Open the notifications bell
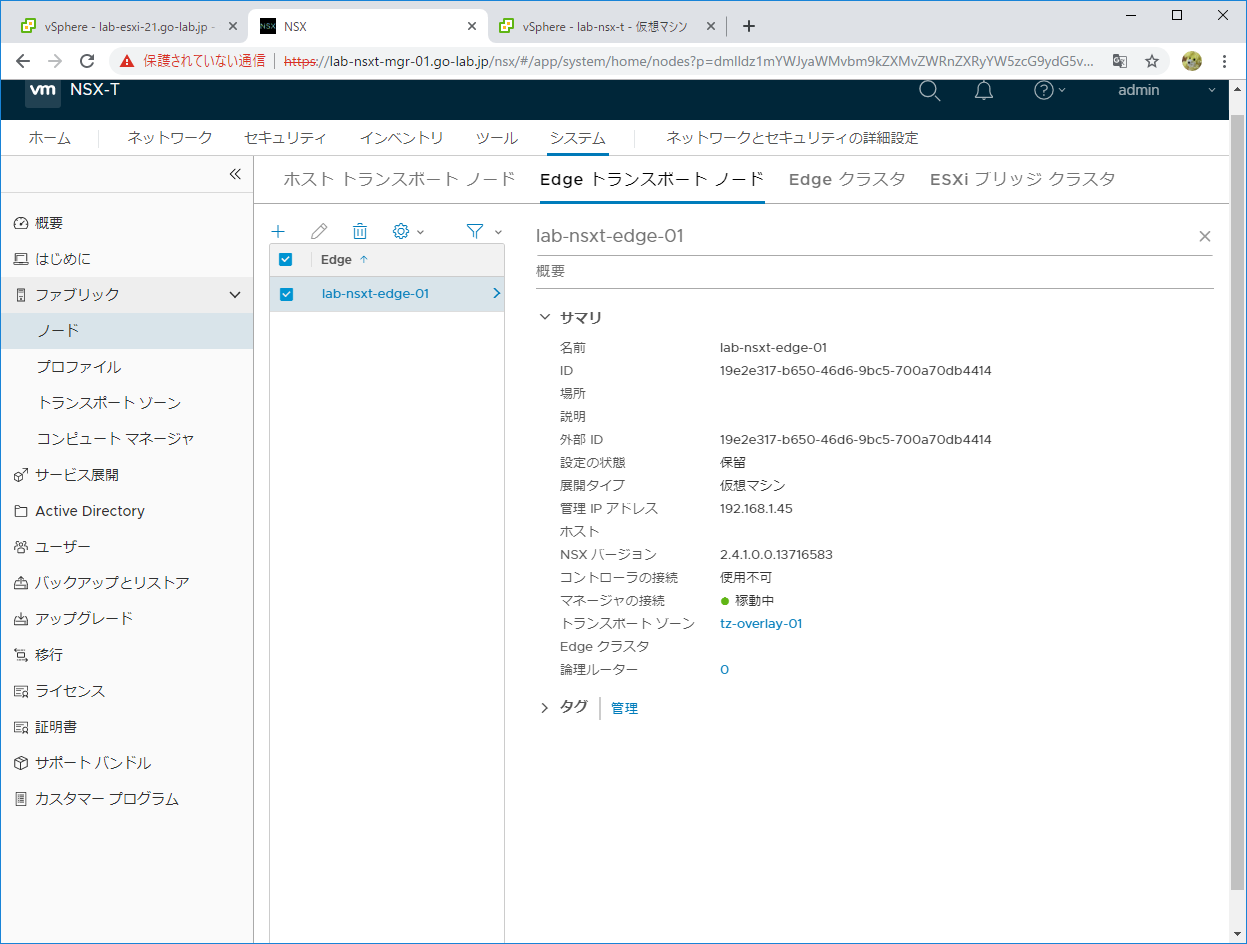The width and height of the screenshot is (1247, 944). (x=984, y=91)
